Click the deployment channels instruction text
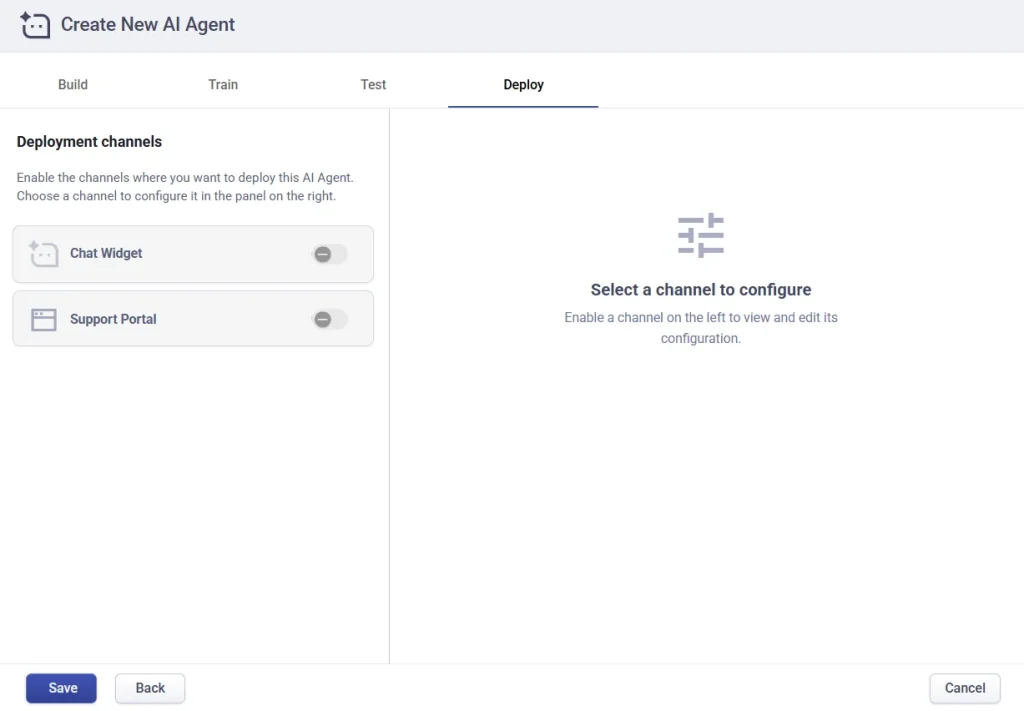The image size is (1024, 711). click(x=185, y=187)
